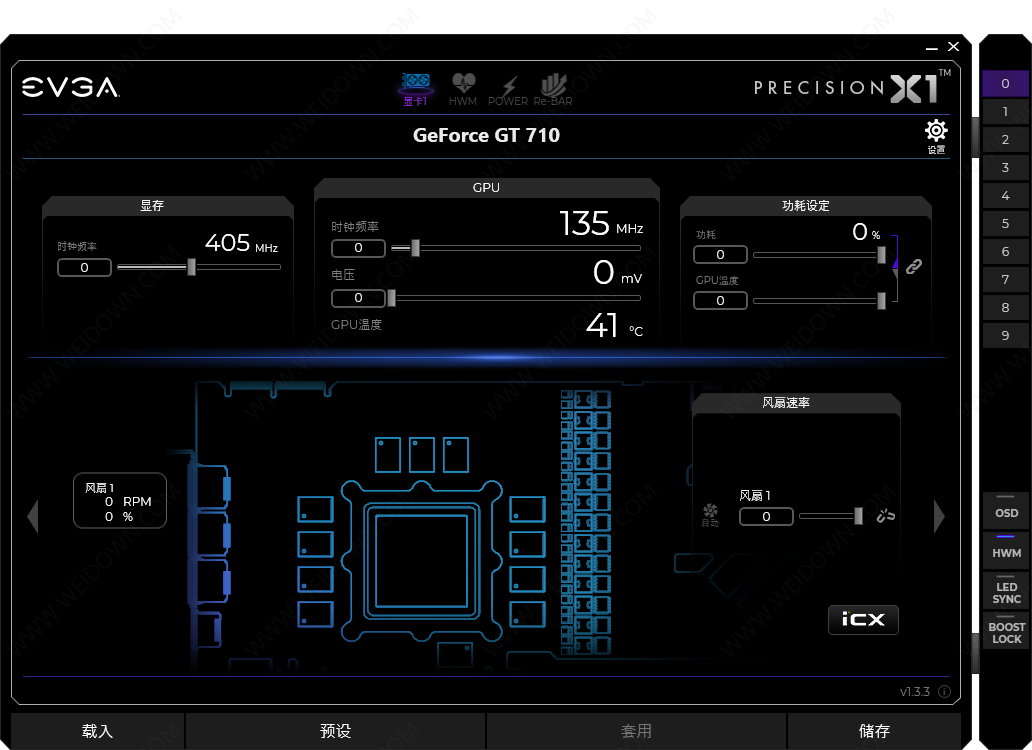Select profile 1
This screenshot has width=1032, height=750.
(1005, 111)
